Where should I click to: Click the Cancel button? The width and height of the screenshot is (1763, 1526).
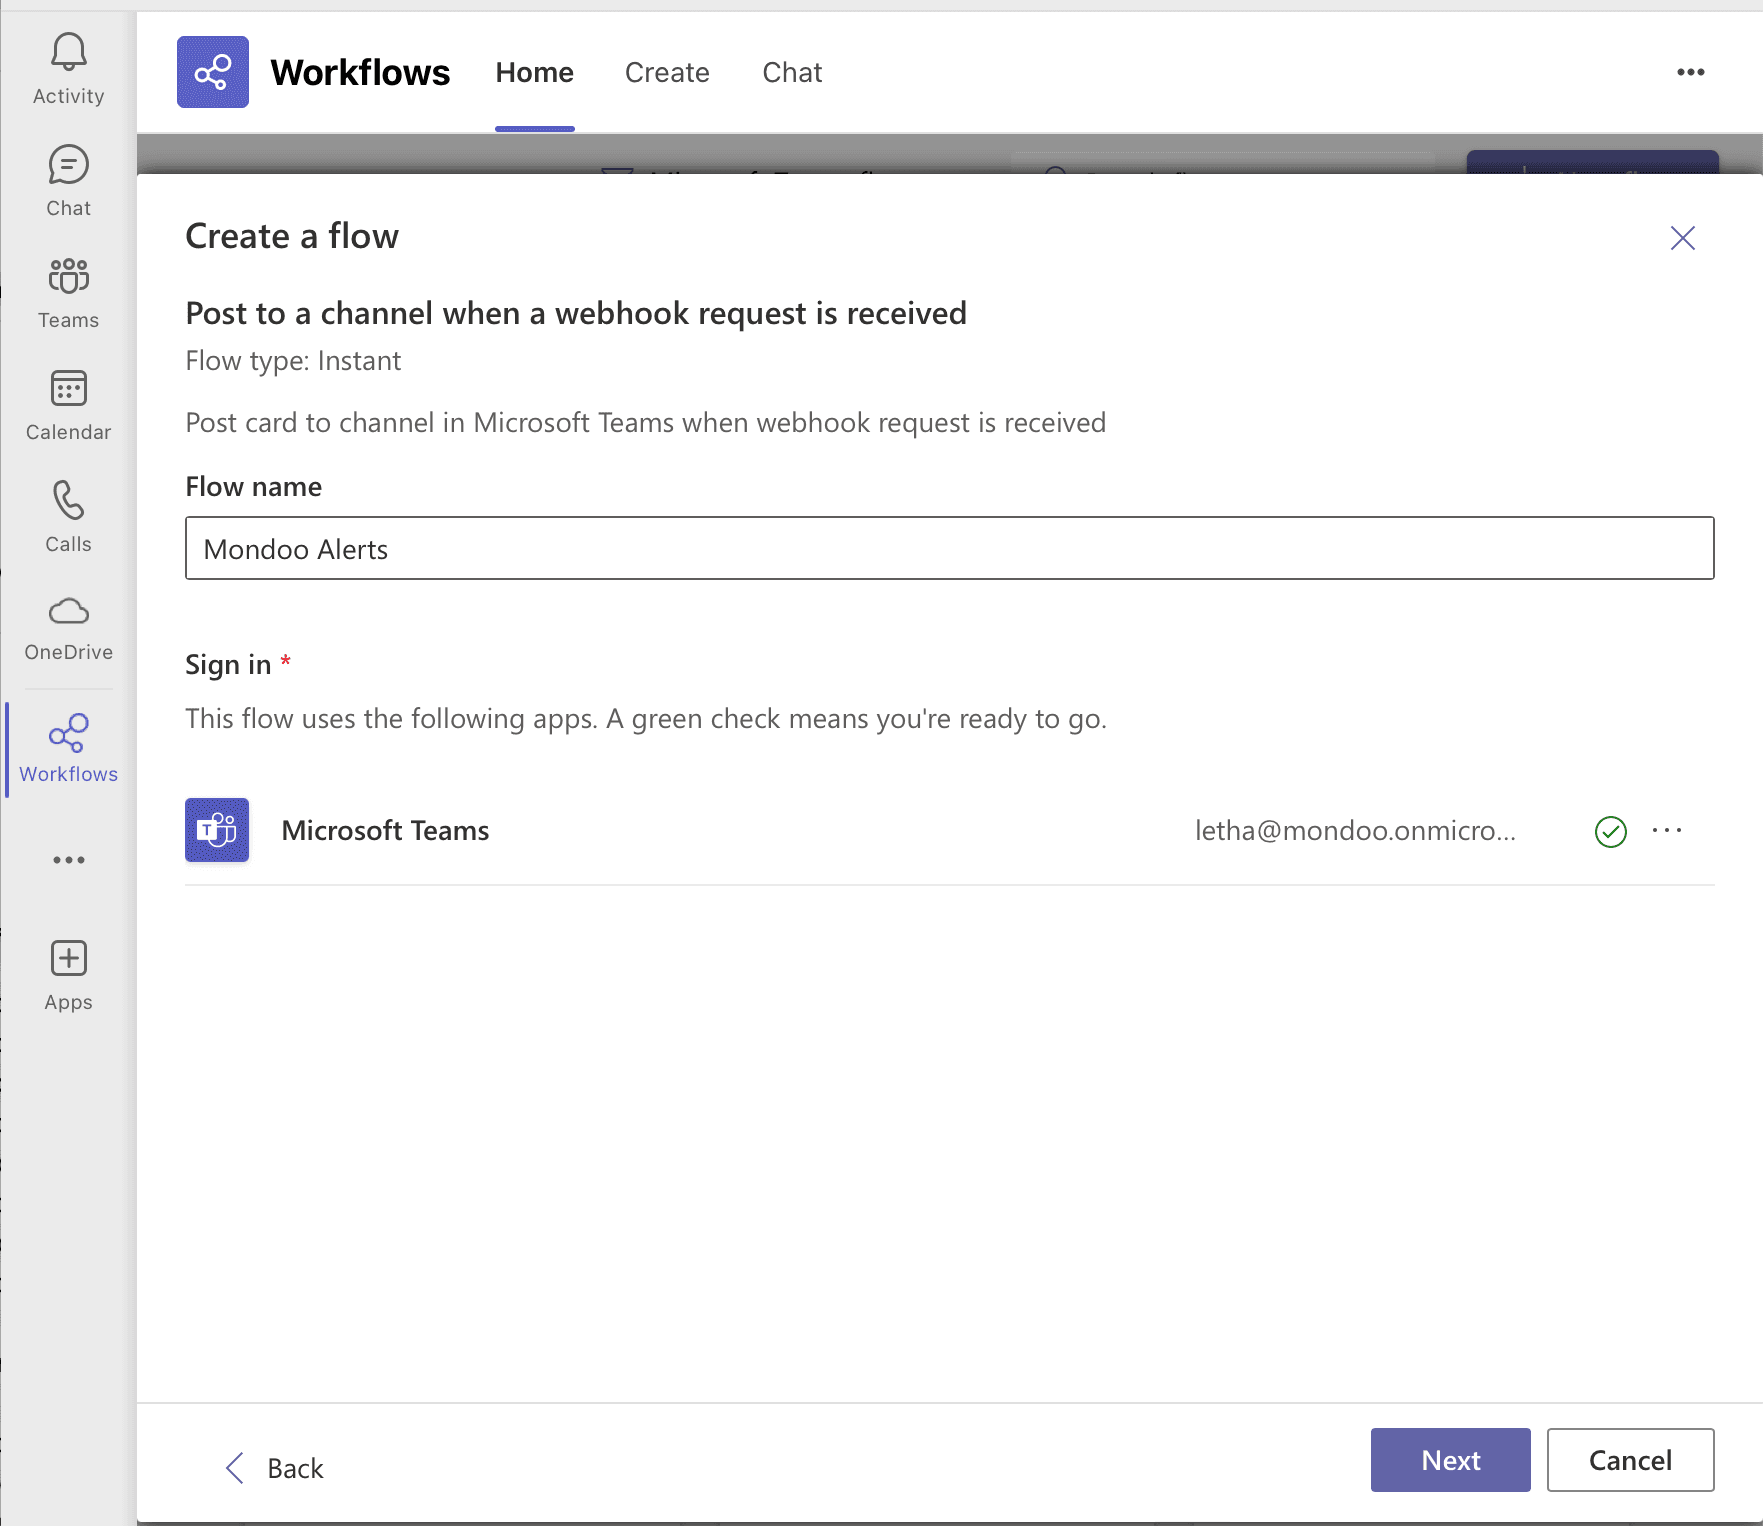(x=1630, y=1460)
